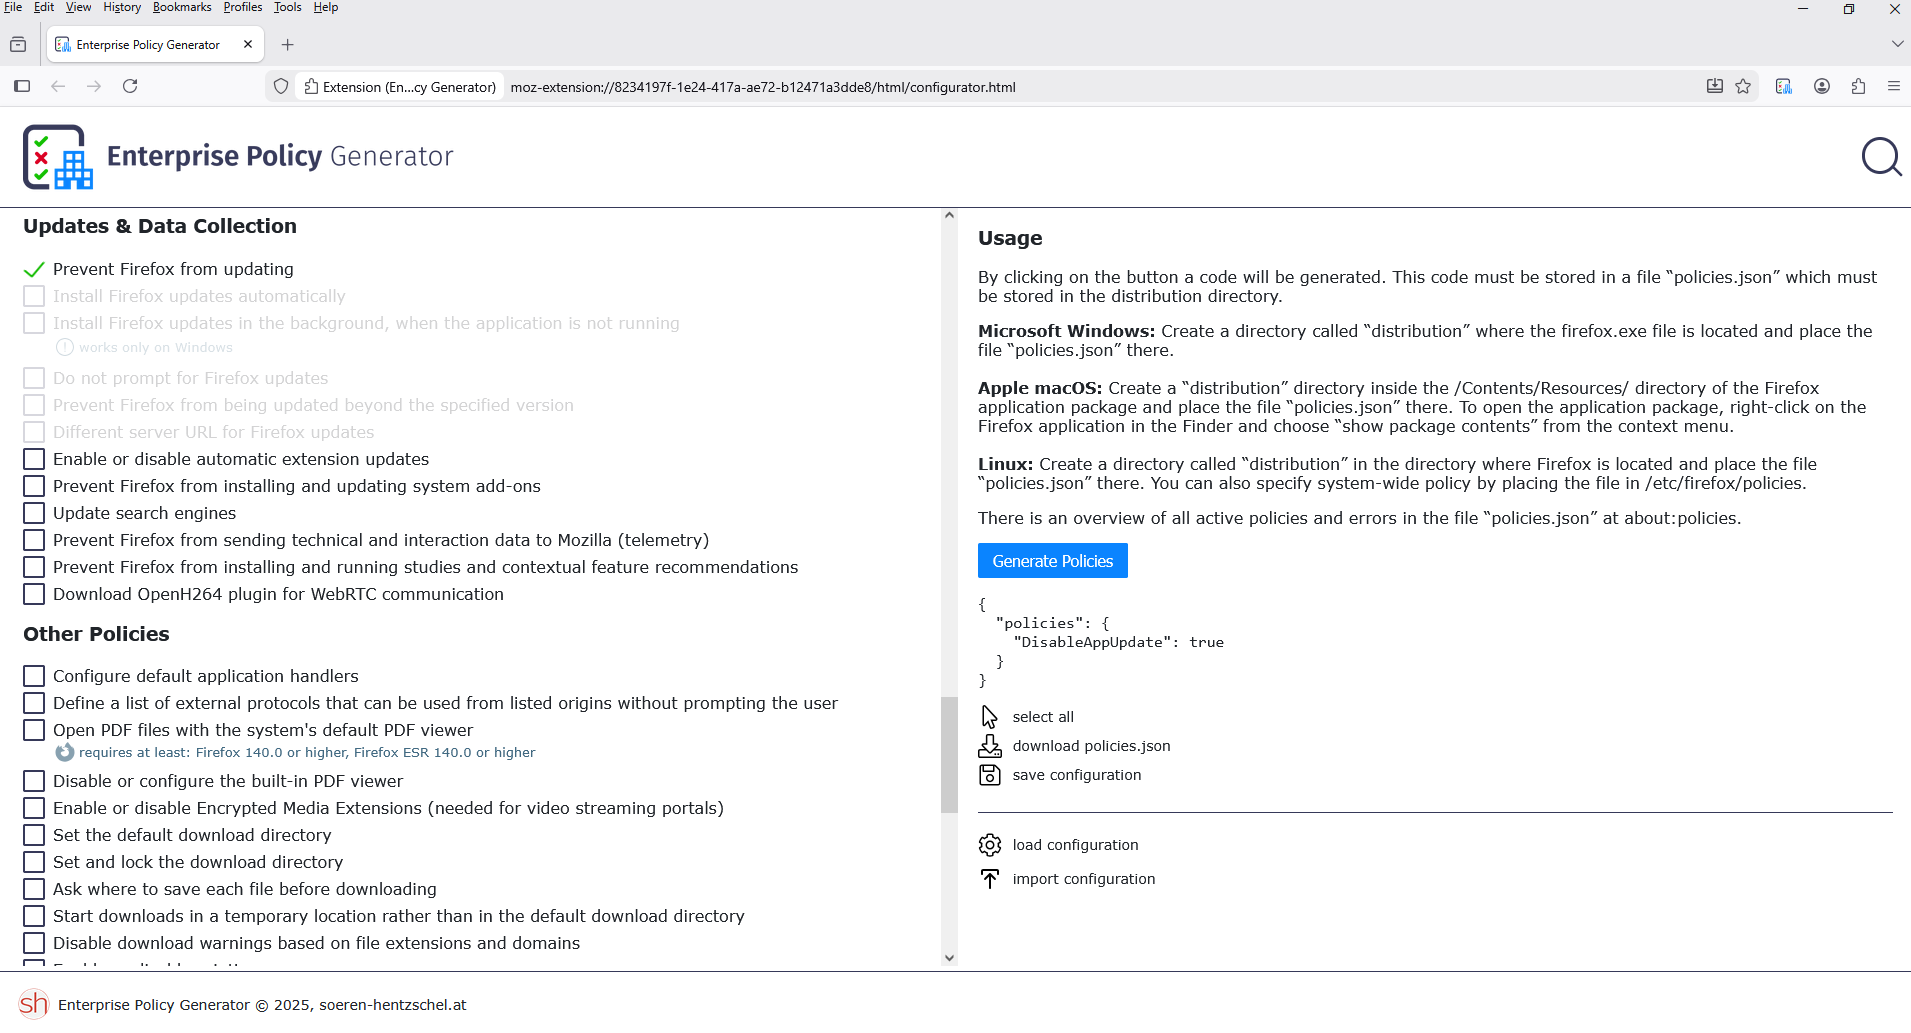Click the import configuration link
The image size is (1911, 1033).
pyautogui.click(x=1084, y=879)
